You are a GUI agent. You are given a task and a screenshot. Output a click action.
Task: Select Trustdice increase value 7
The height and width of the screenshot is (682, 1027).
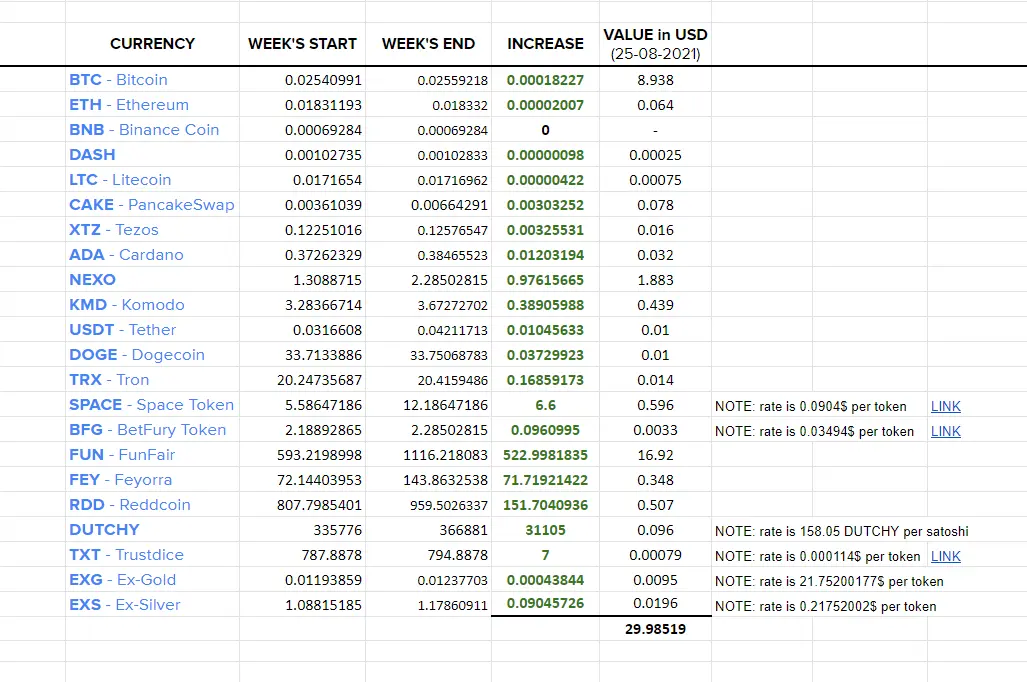tap(545, 555)
